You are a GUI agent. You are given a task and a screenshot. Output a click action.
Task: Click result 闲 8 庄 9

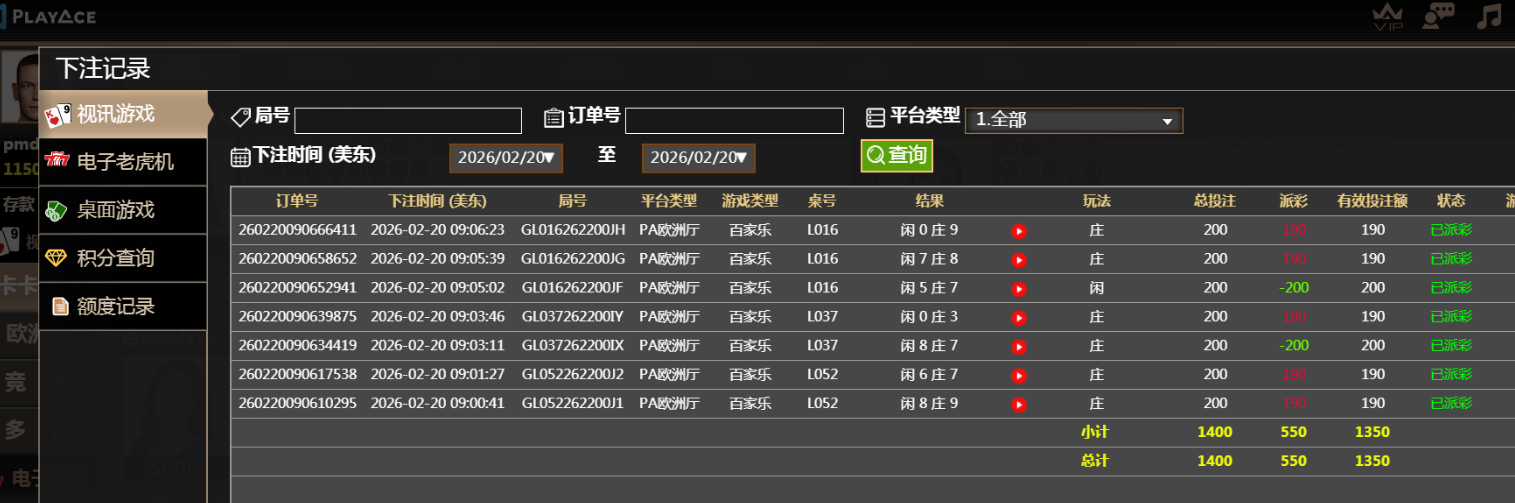[929, 404]
